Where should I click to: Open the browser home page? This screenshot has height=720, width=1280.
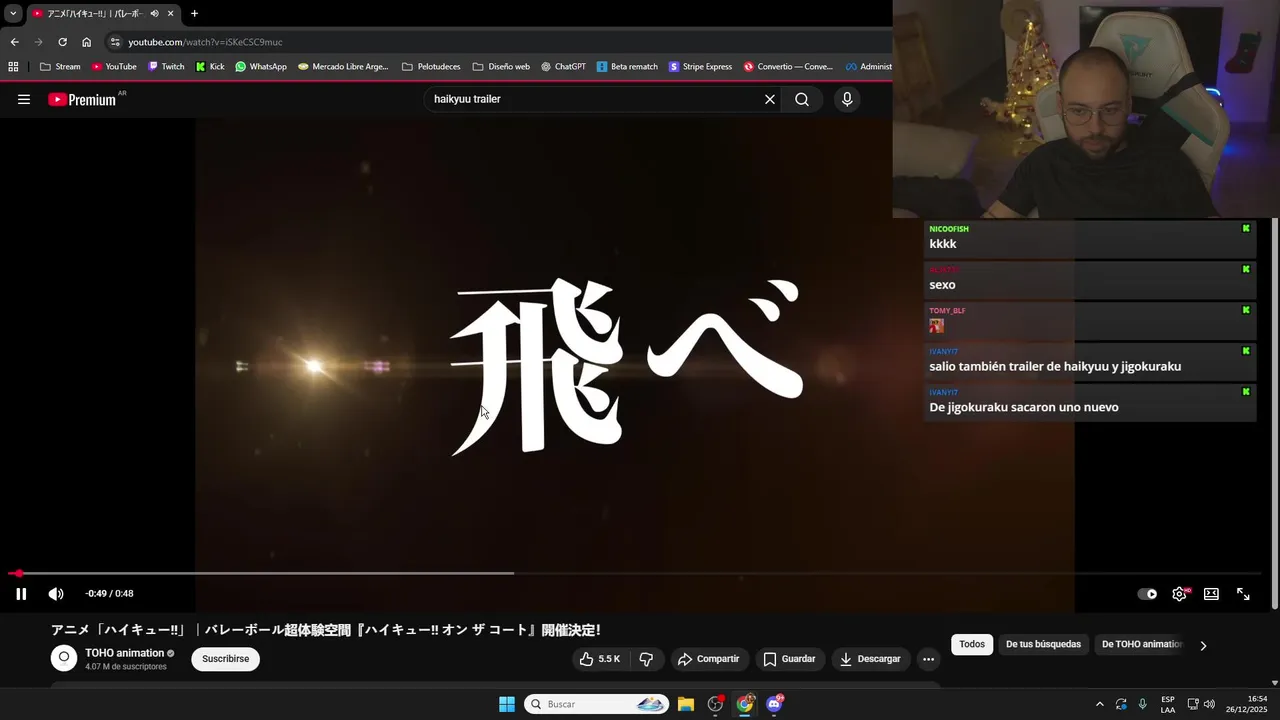tap(87, 42)
